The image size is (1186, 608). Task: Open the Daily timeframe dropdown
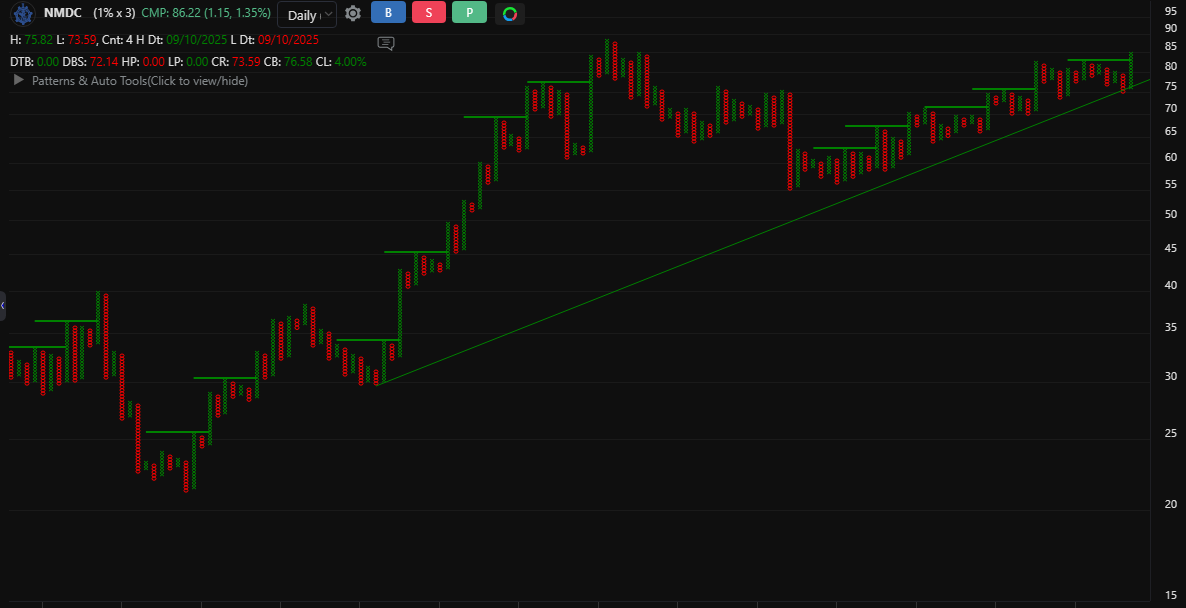coord(306,15)
